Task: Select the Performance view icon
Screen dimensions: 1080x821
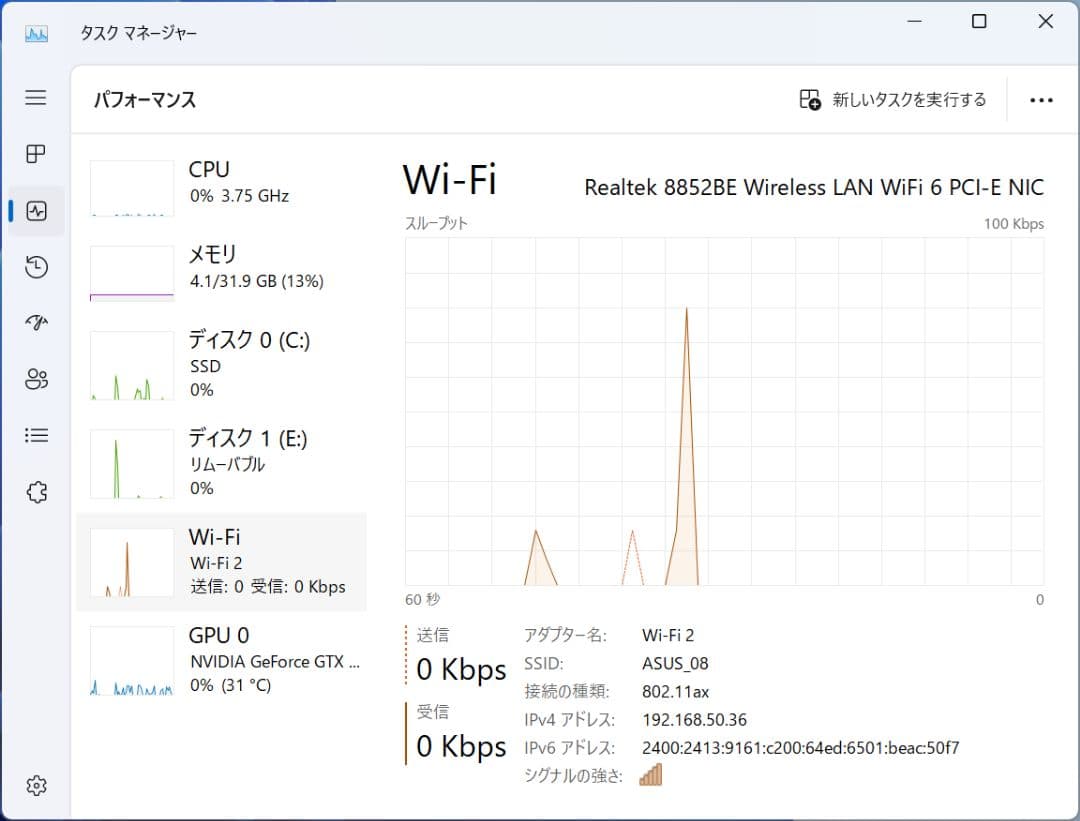Action: (x=35, y=210)
